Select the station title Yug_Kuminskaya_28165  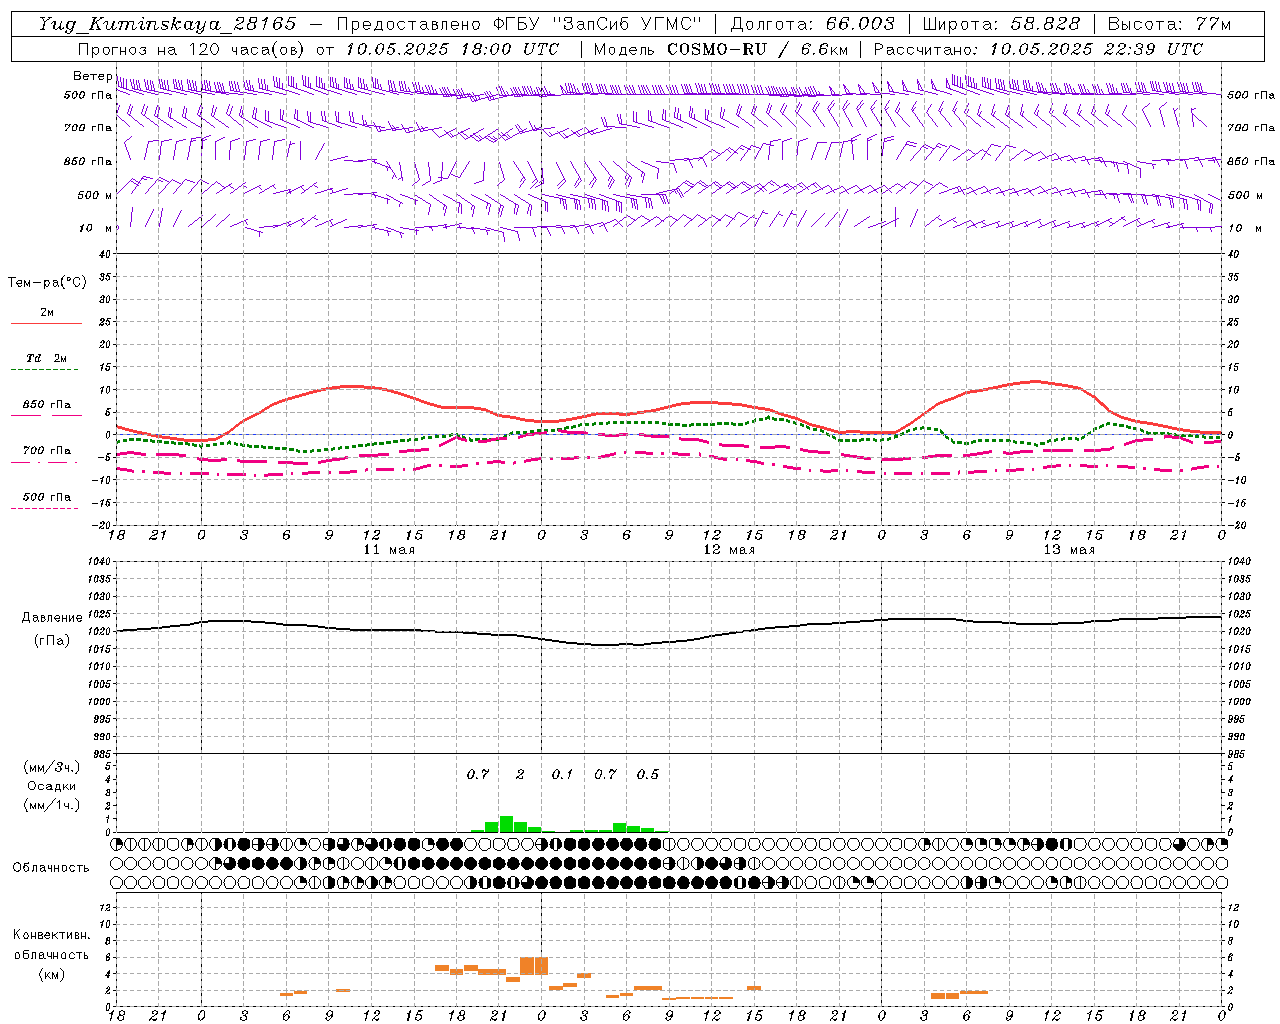pos(167,24)
